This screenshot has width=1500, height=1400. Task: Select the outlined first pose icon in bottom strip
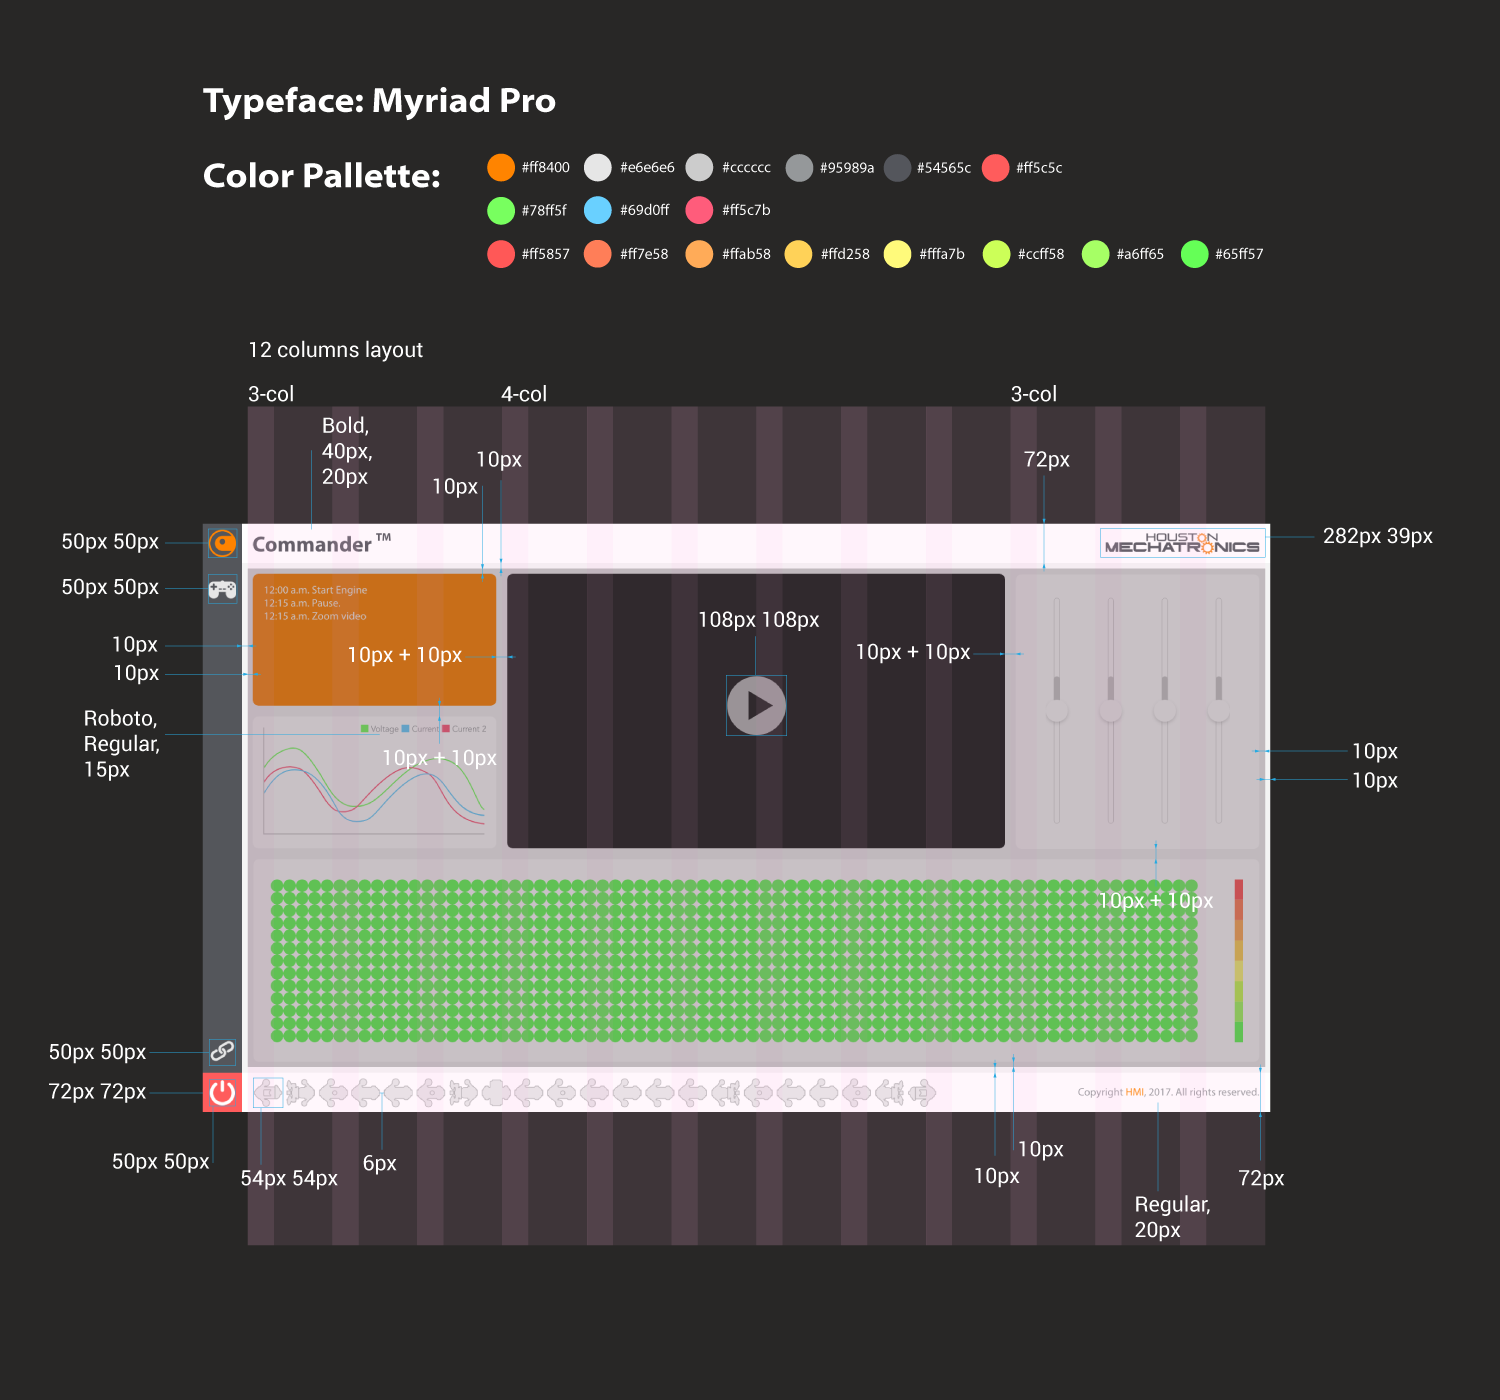point(268,1092)
